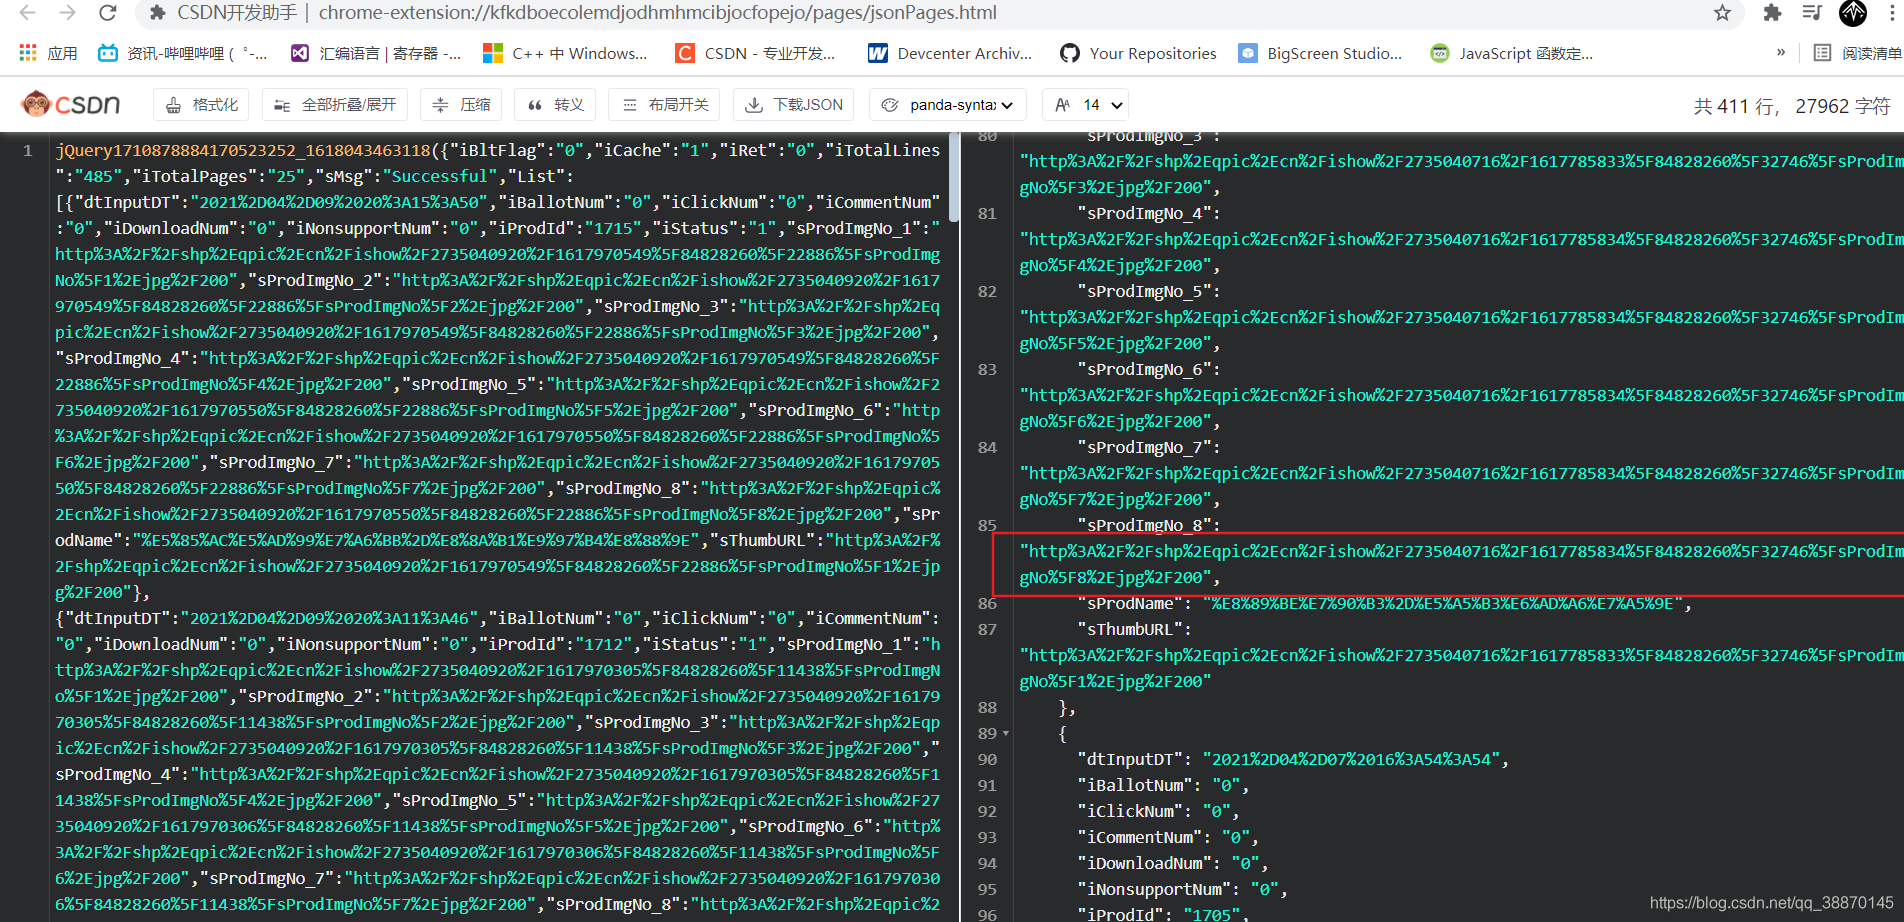Click the jQuery callback name in the left pane

coord(243,150)
